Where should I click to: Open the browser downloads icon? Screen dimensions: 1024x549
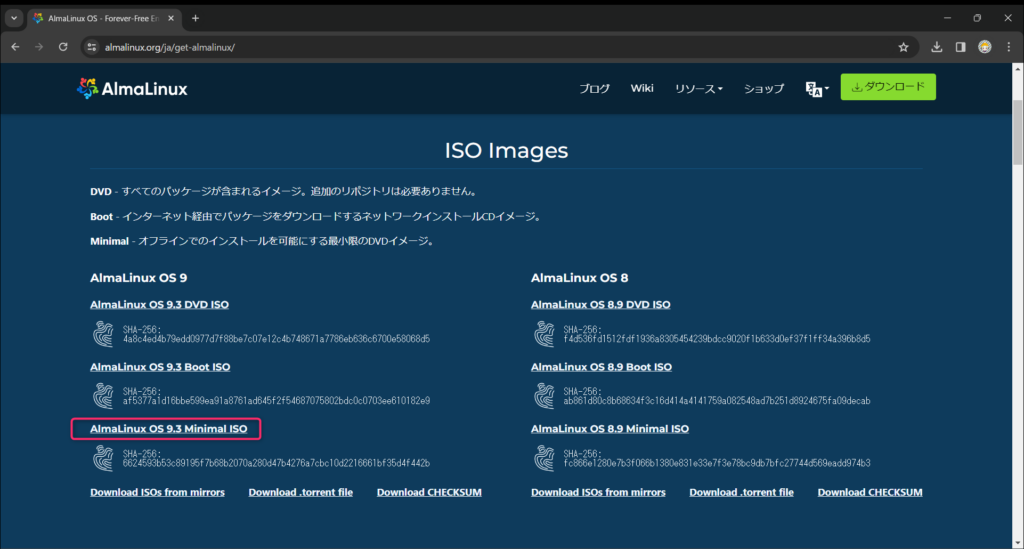tap(937, 47)
